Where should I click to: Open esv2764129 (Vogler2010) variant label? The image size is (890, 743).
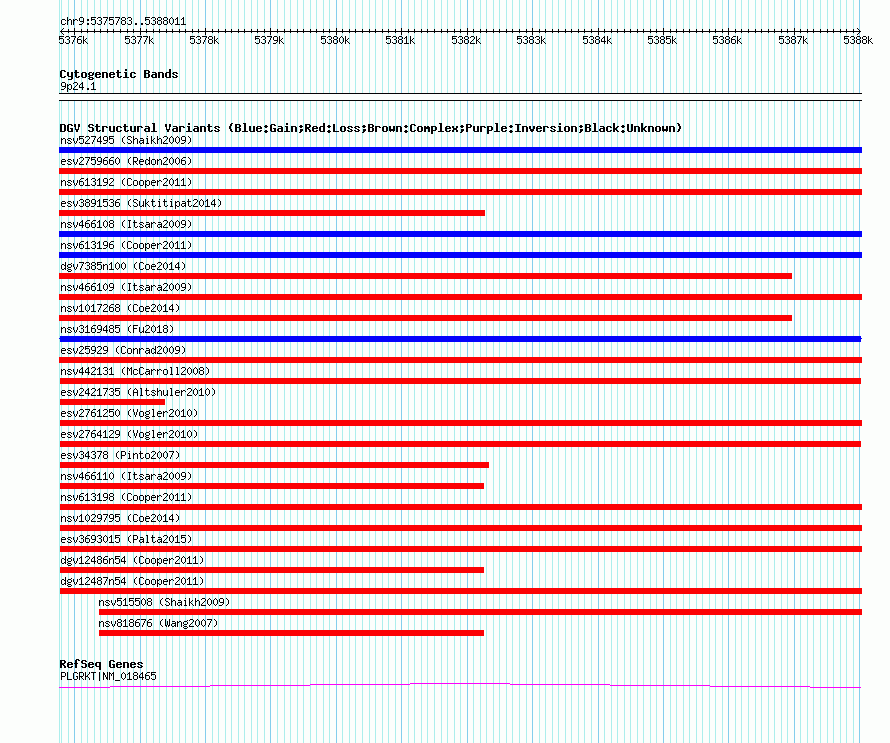click(x=129, y=434)
